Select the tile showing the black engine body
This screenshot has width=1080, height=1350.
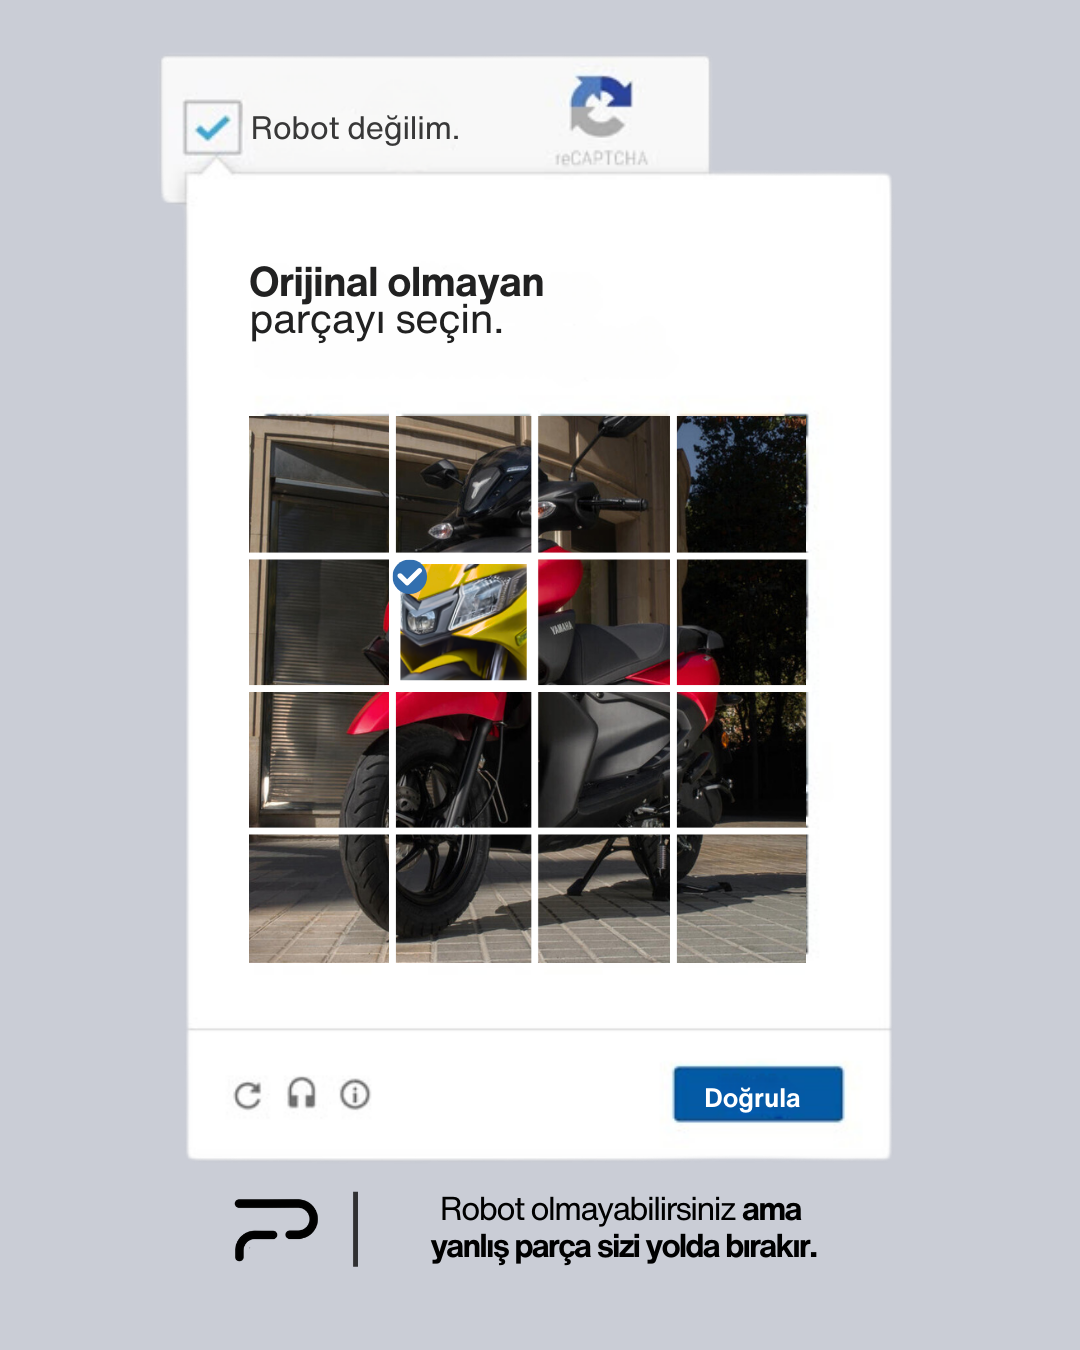(604, 759)
